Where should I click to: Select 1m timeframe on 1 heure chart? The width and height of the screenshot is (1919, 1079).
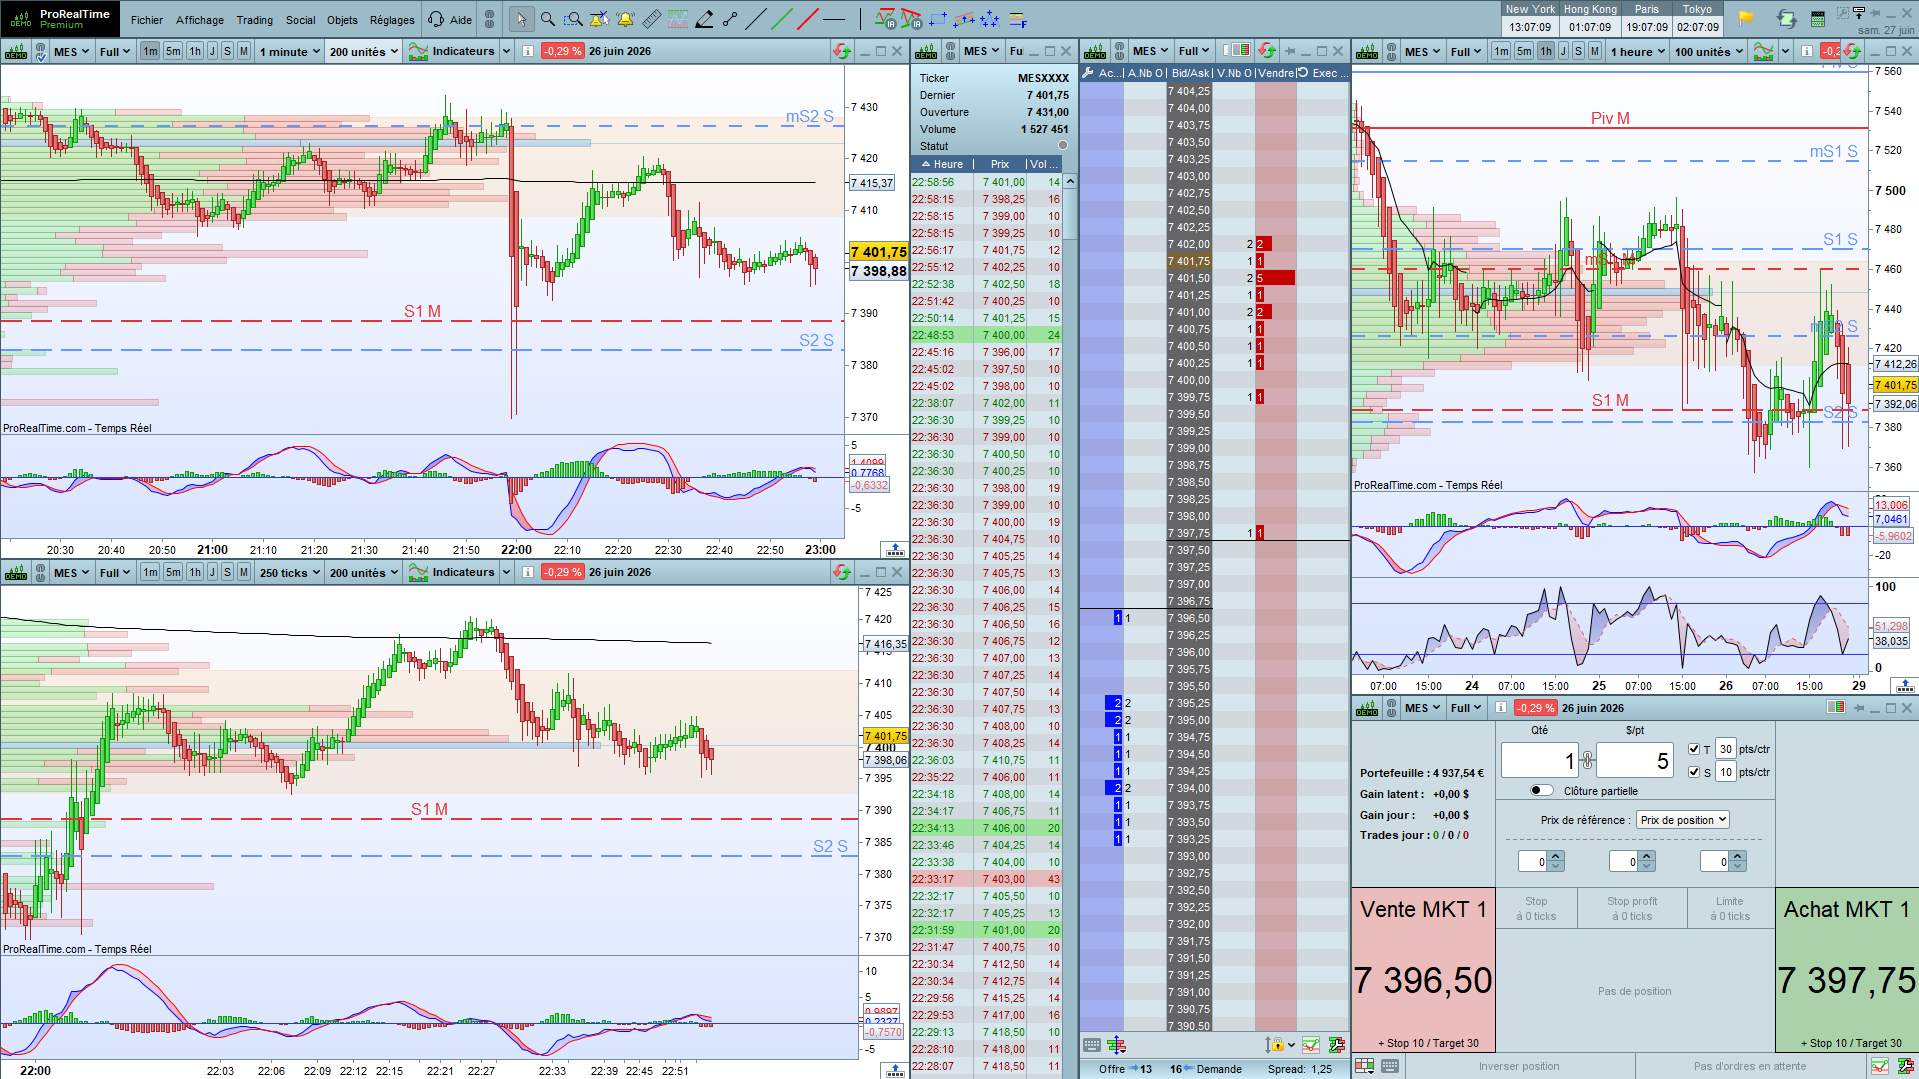[x=1501, y=51]
